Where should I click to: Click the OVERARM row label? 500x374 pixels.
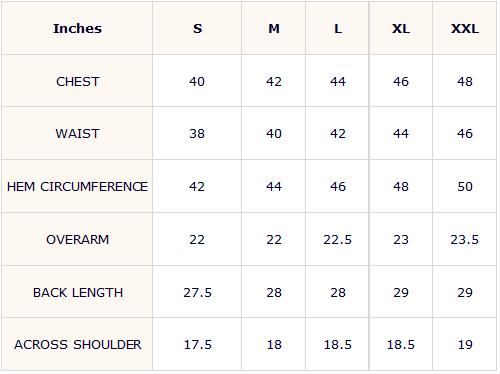(77, 239)
